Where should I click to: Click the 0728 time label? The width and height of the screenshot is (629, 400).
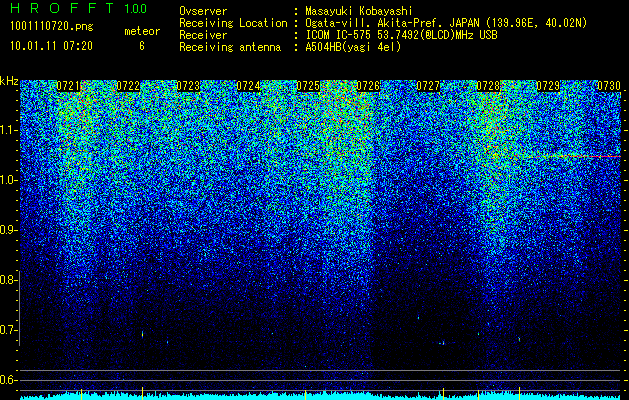tap(488, 86)
